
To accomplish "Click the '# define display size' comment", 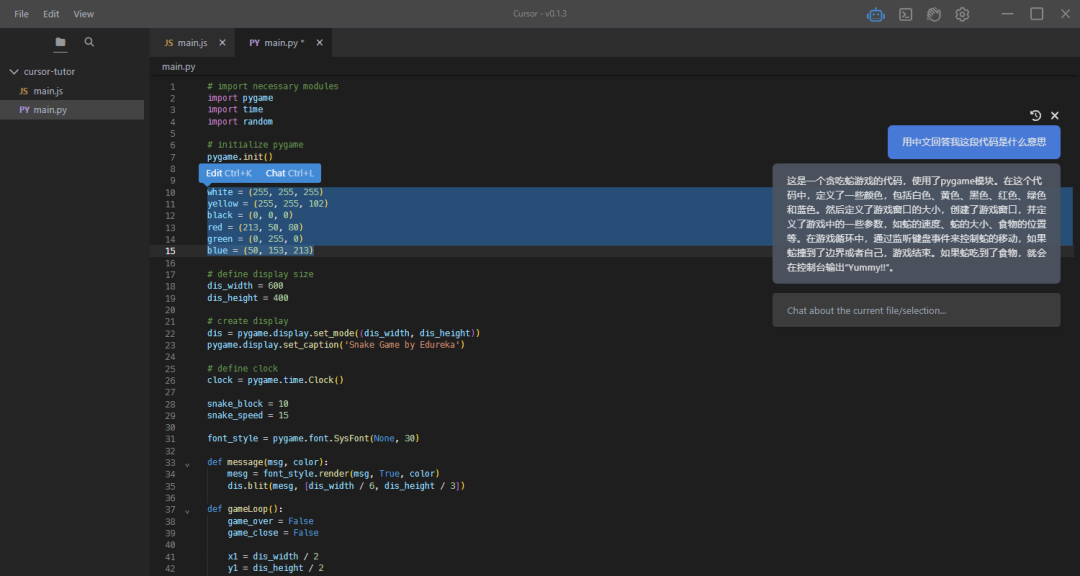I will (260, 274).
